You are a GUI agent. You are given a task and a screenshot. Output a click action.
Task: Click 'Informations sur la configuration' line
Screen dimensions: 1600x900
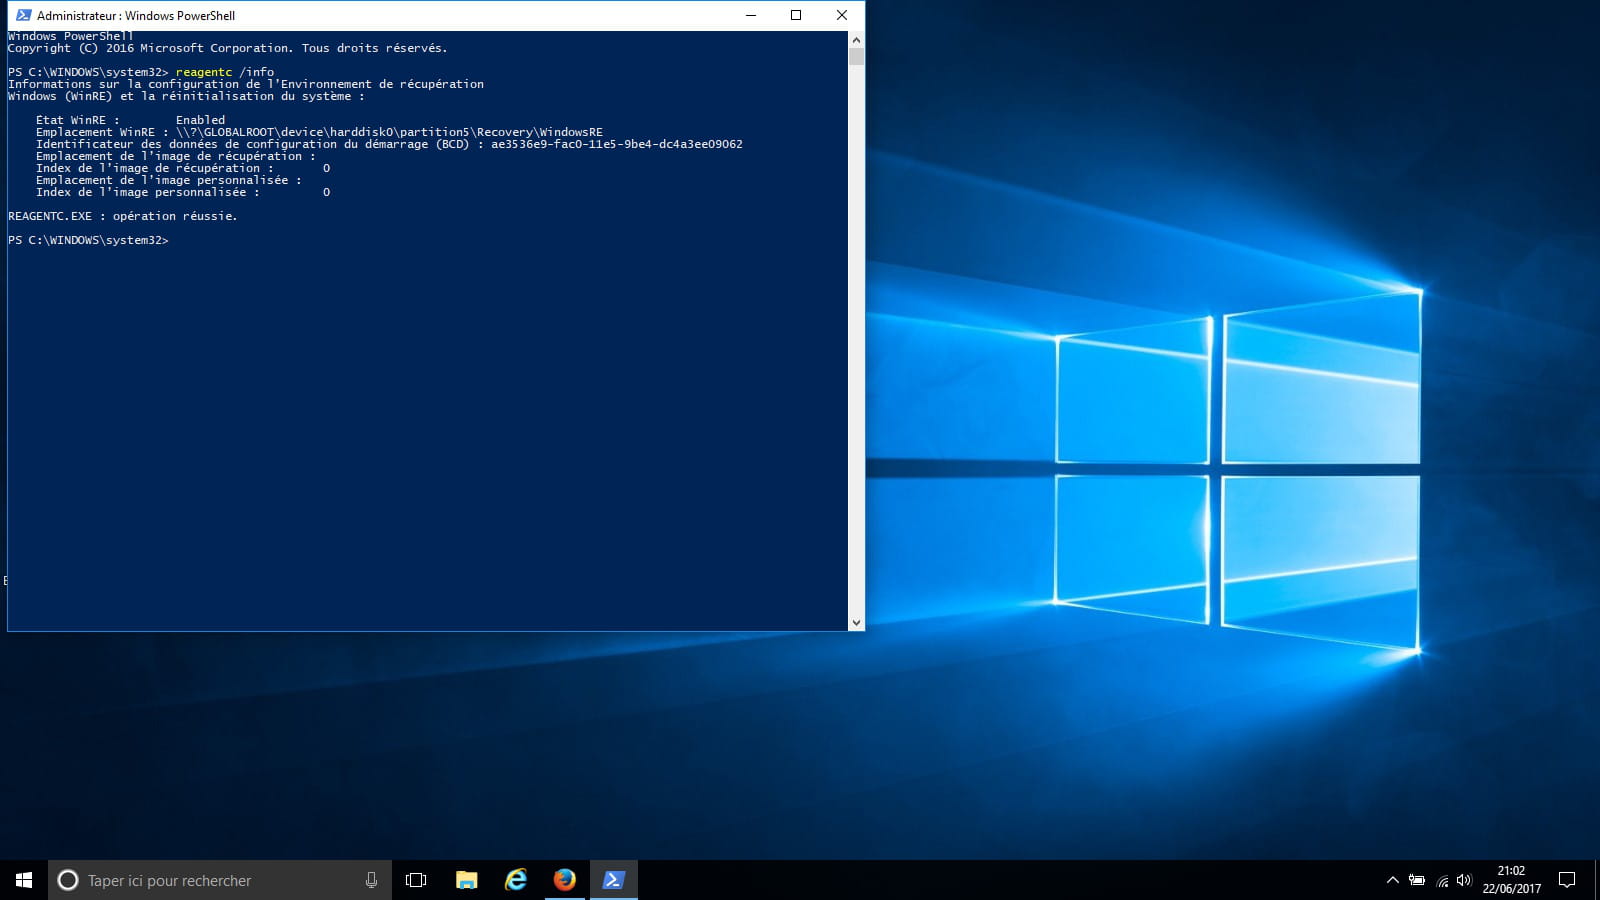(x=246, y=84)
